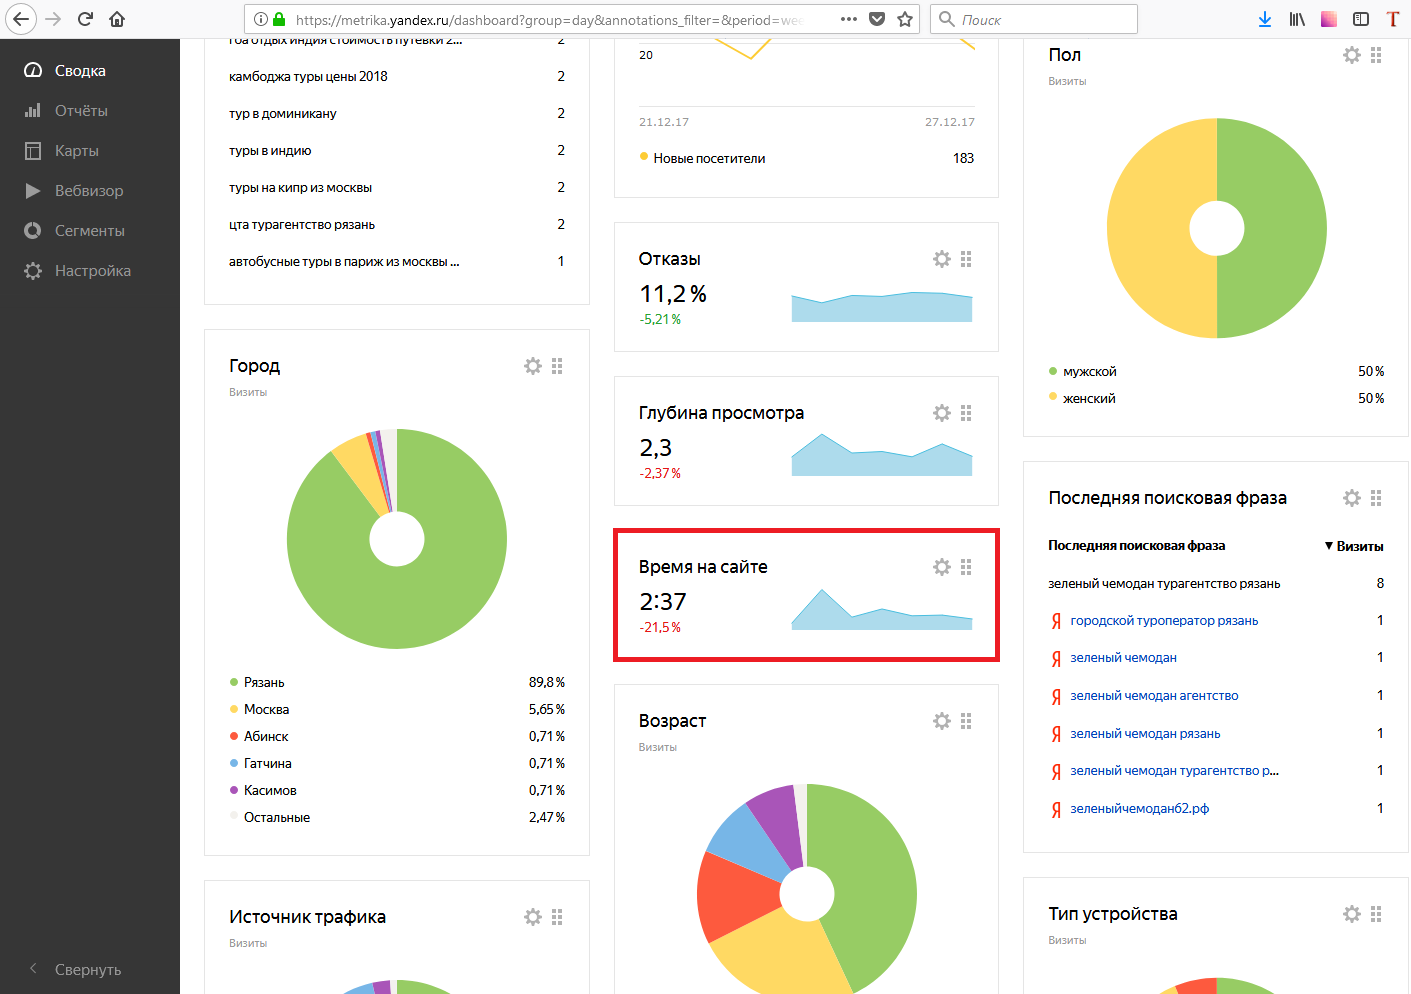Screen dimensions: 1411x994
Task: Open settings gear for Город widget
Action: coord(533,366)
